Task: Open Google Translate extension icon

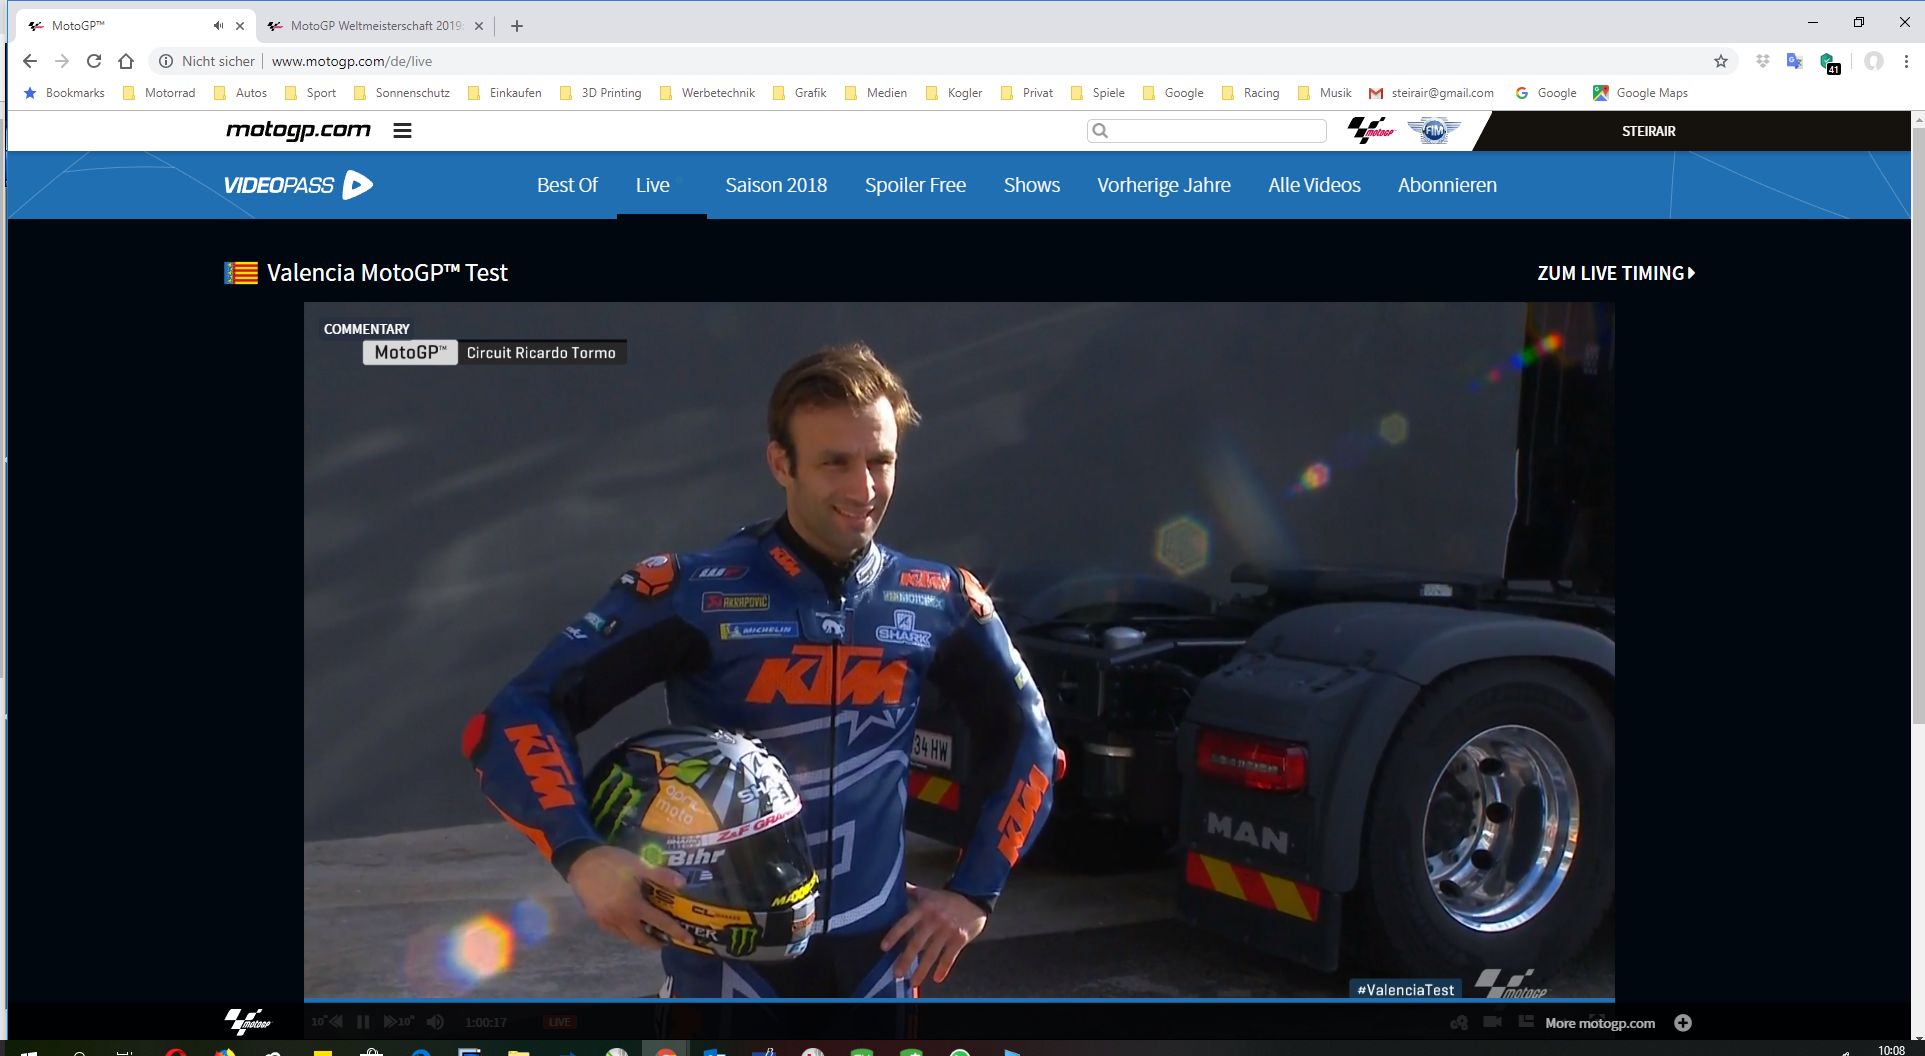Action: [1794, 61]
